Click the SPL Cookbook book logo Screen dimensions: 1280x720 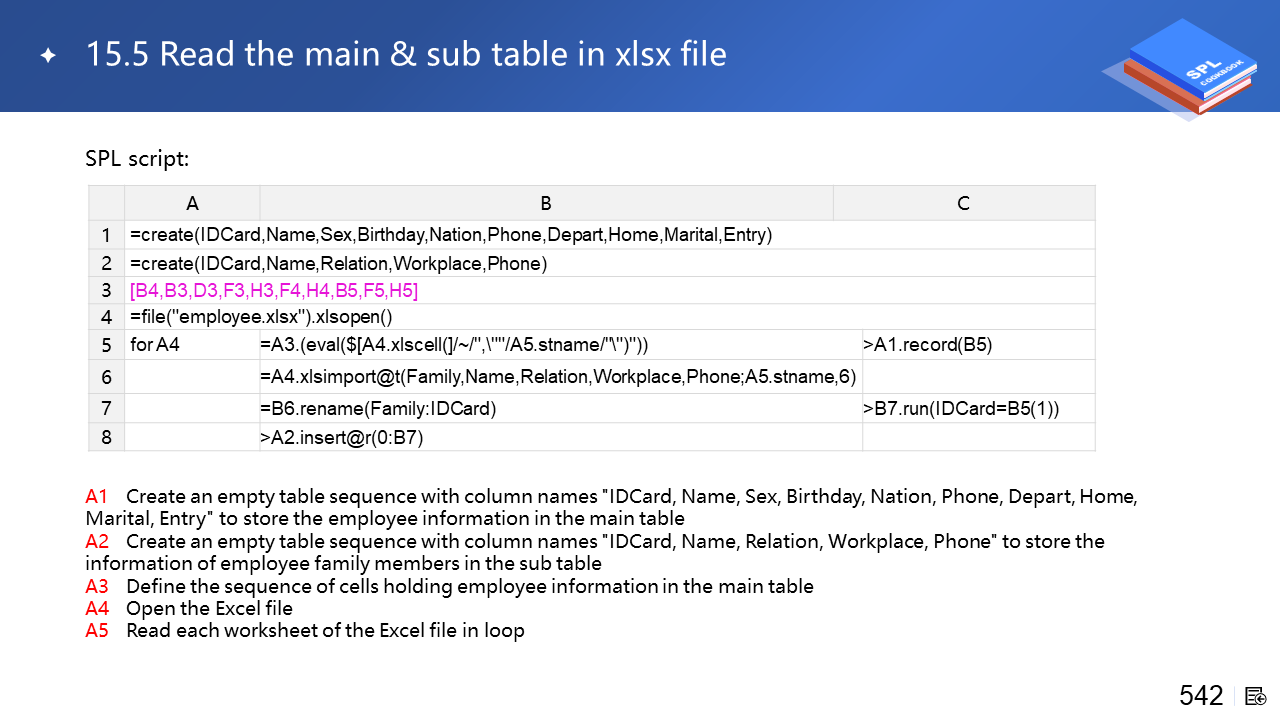[1186, 68]
